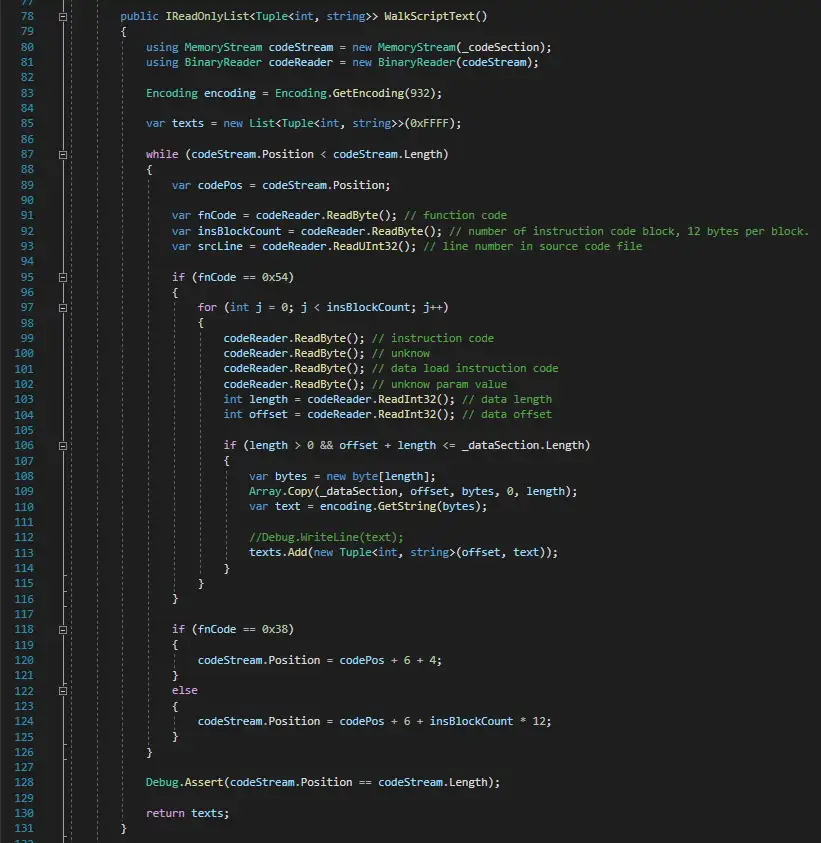This screenshot has height=843, width=821.
Task: Click Debug.Assert call on line 128
Action: click(x=184, y=782)
